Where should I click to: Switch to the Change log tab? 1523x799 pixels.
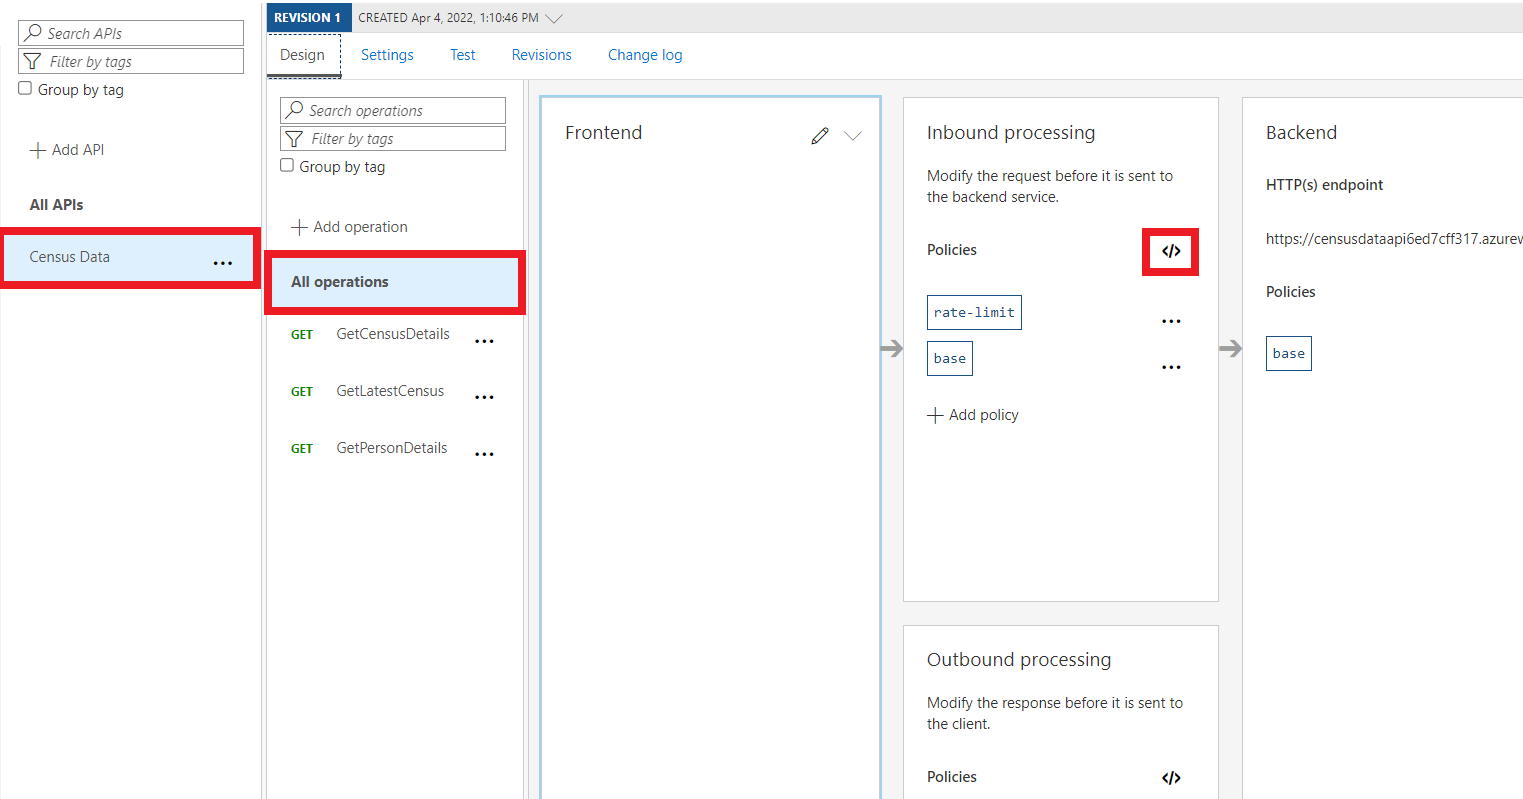[x=645, y=55]
